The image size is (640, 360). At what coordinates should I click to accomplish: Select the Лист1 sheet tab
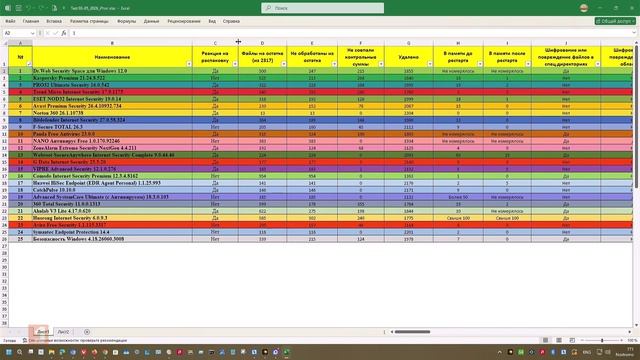point(43,332)
